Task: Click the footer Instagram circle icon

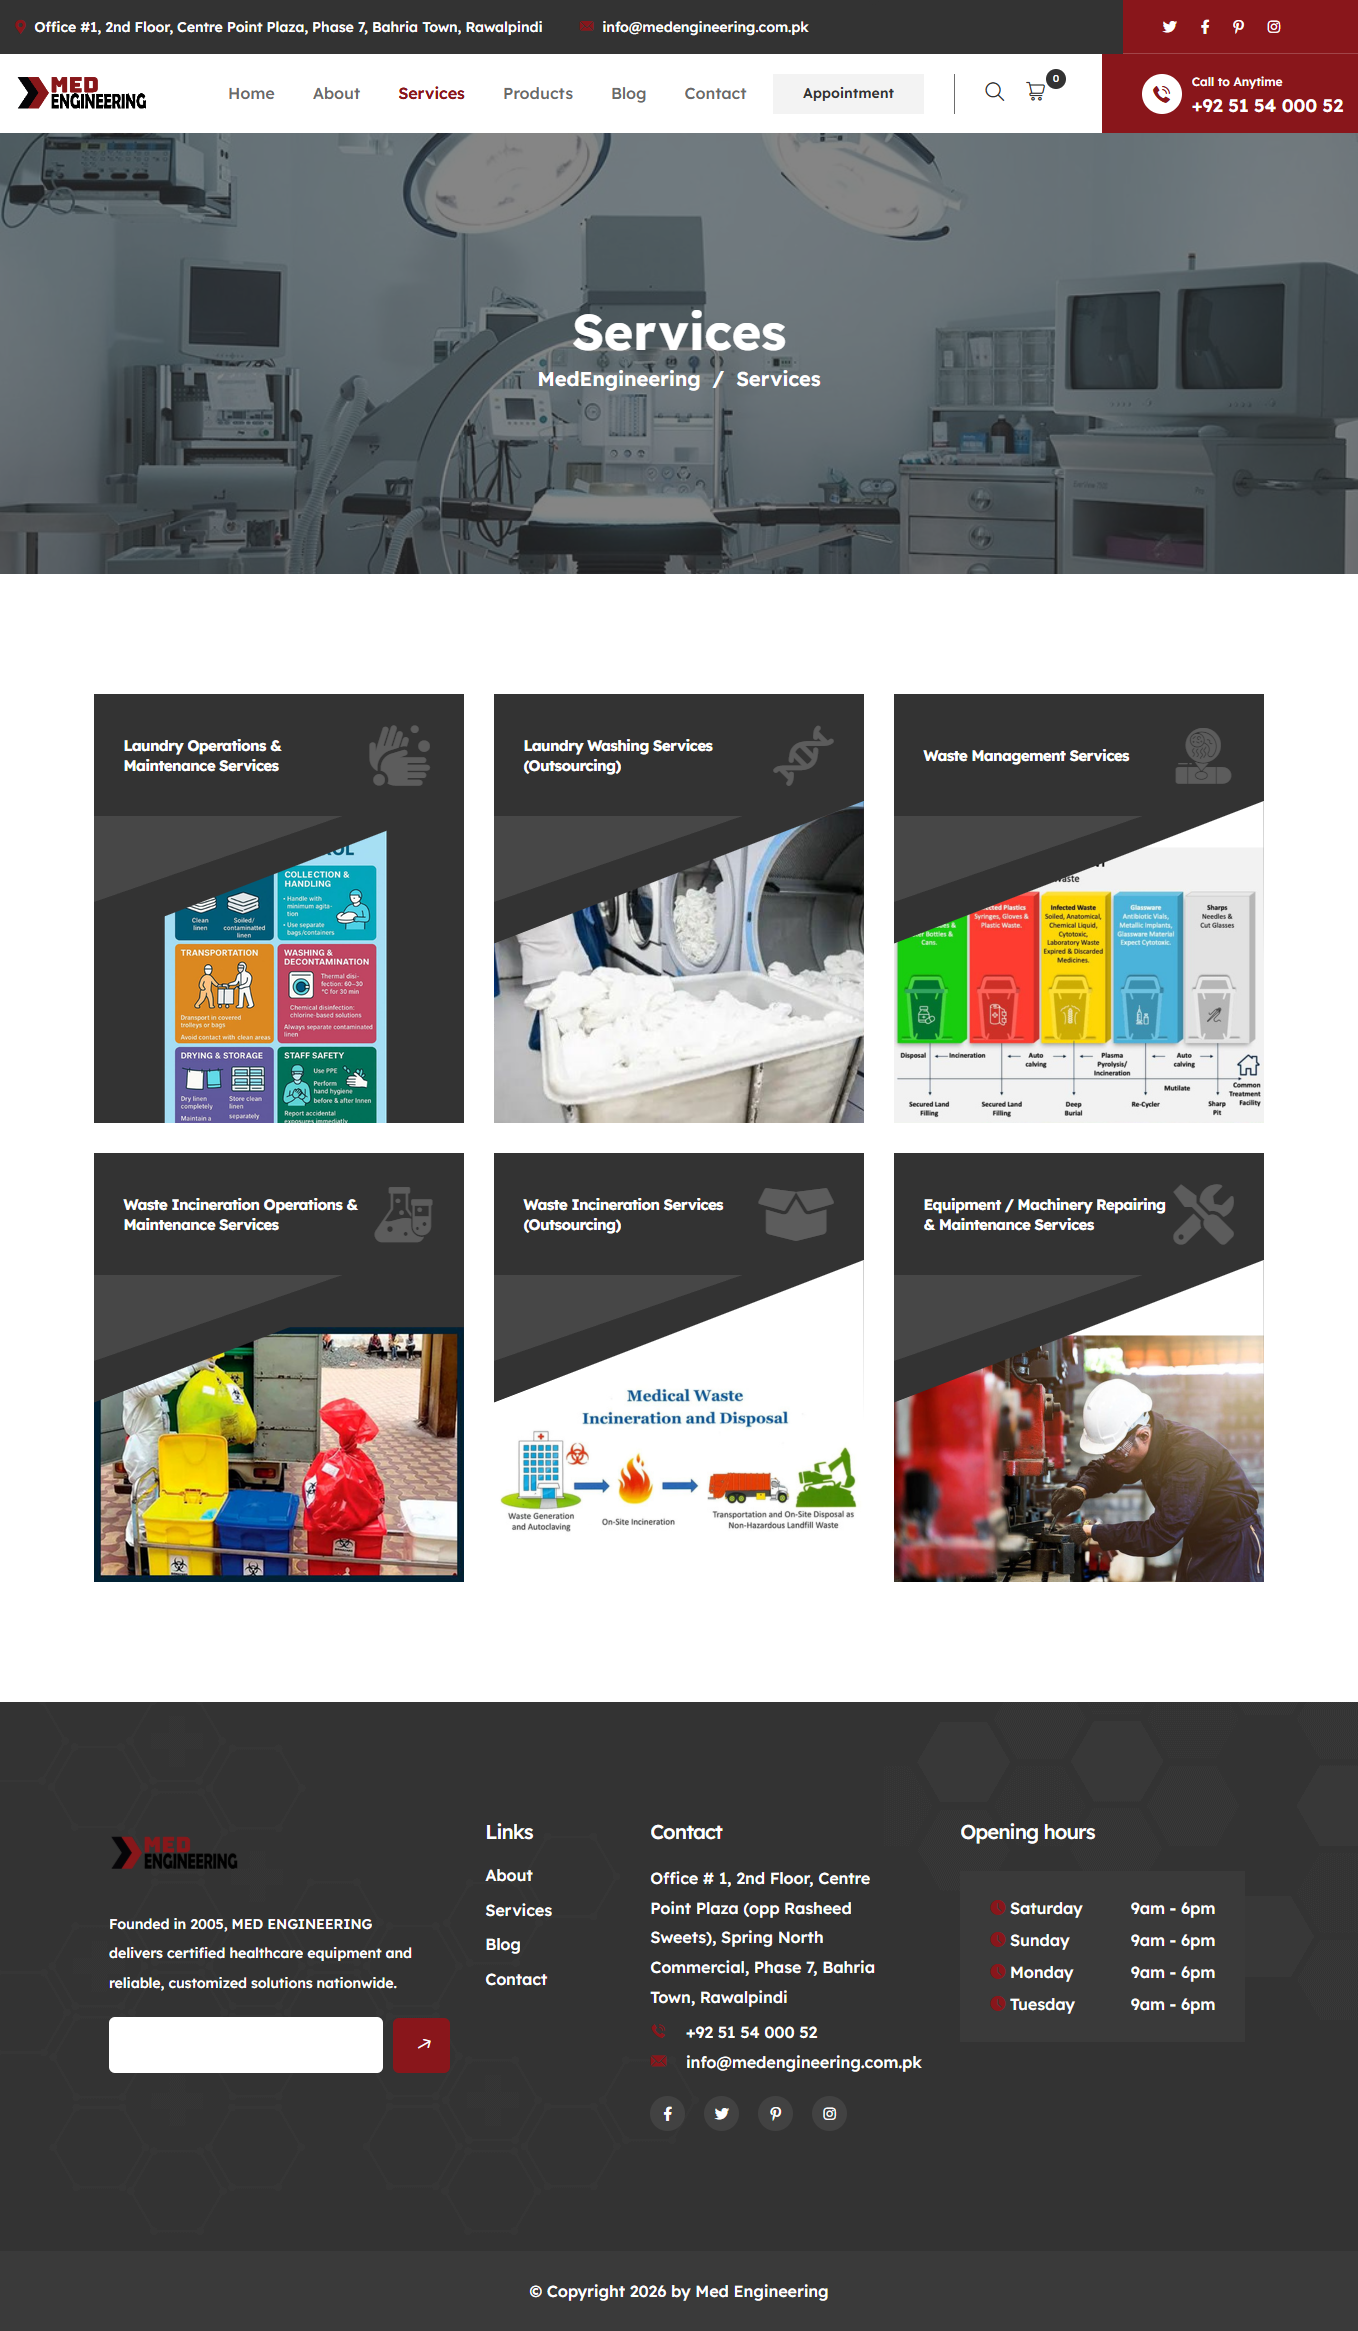Action: (829, 2113)
